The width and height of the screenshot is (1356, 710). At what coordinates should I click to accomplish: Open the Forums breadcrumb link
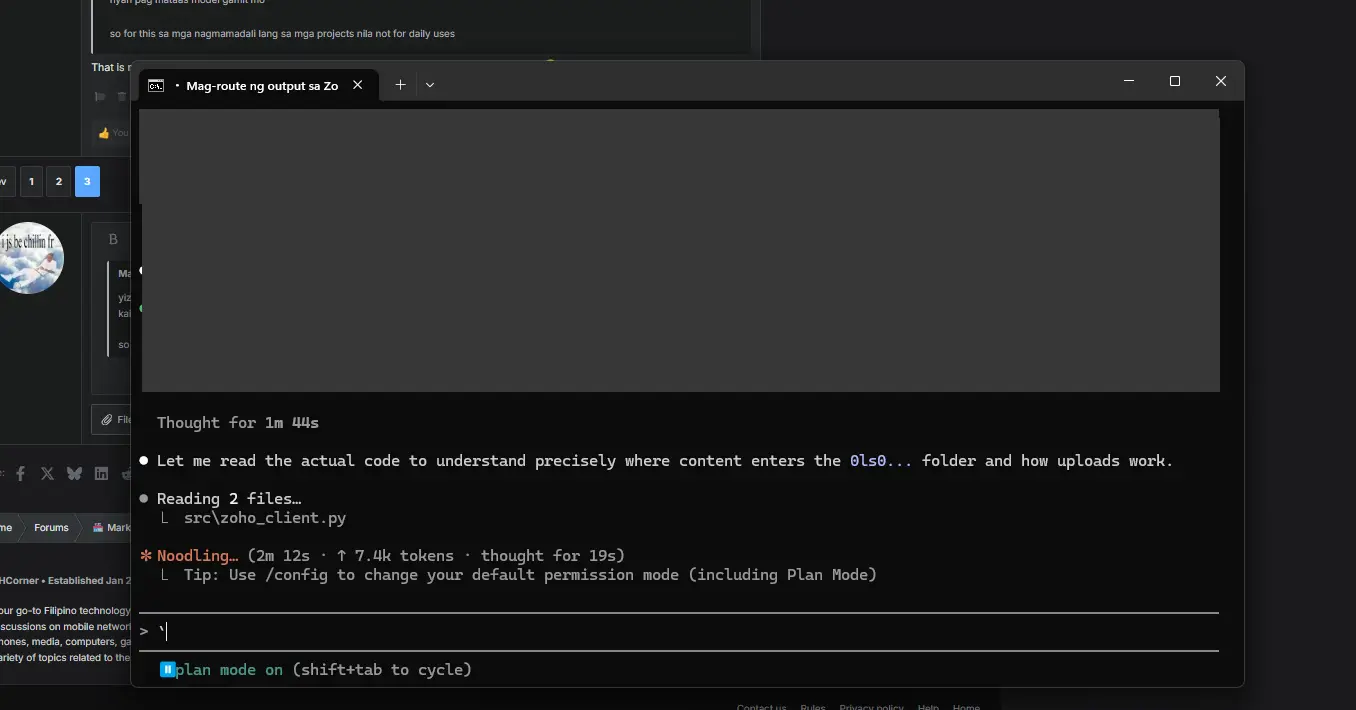[x=52, y=527]
